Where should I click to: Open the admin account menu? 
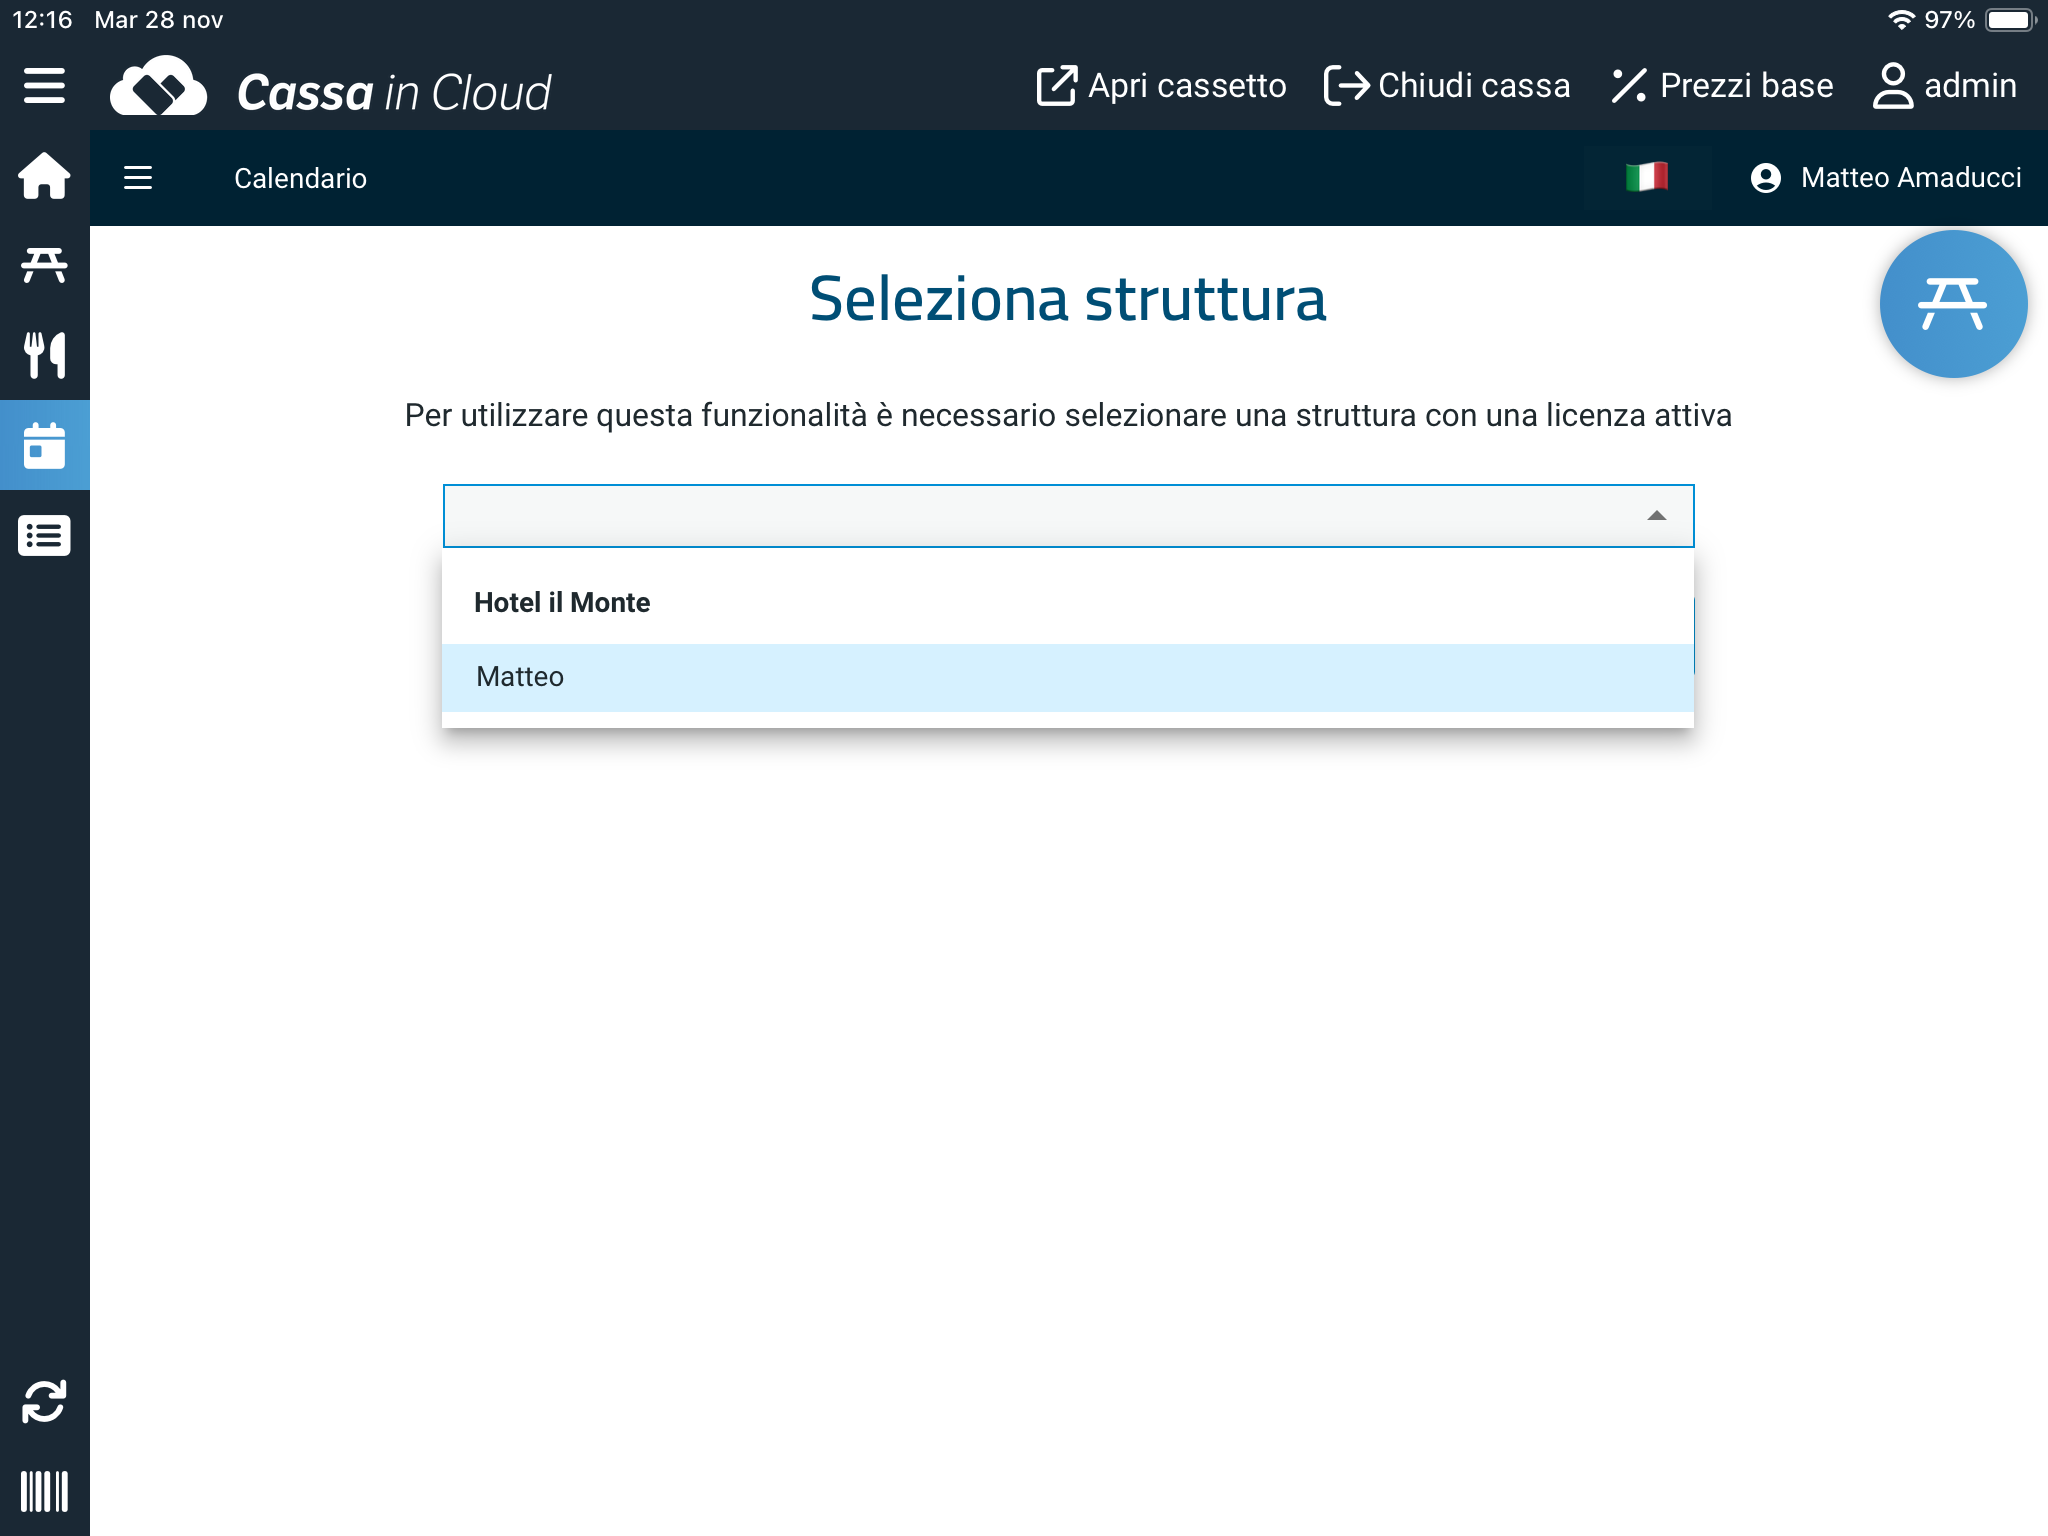tap(1944, 86)
